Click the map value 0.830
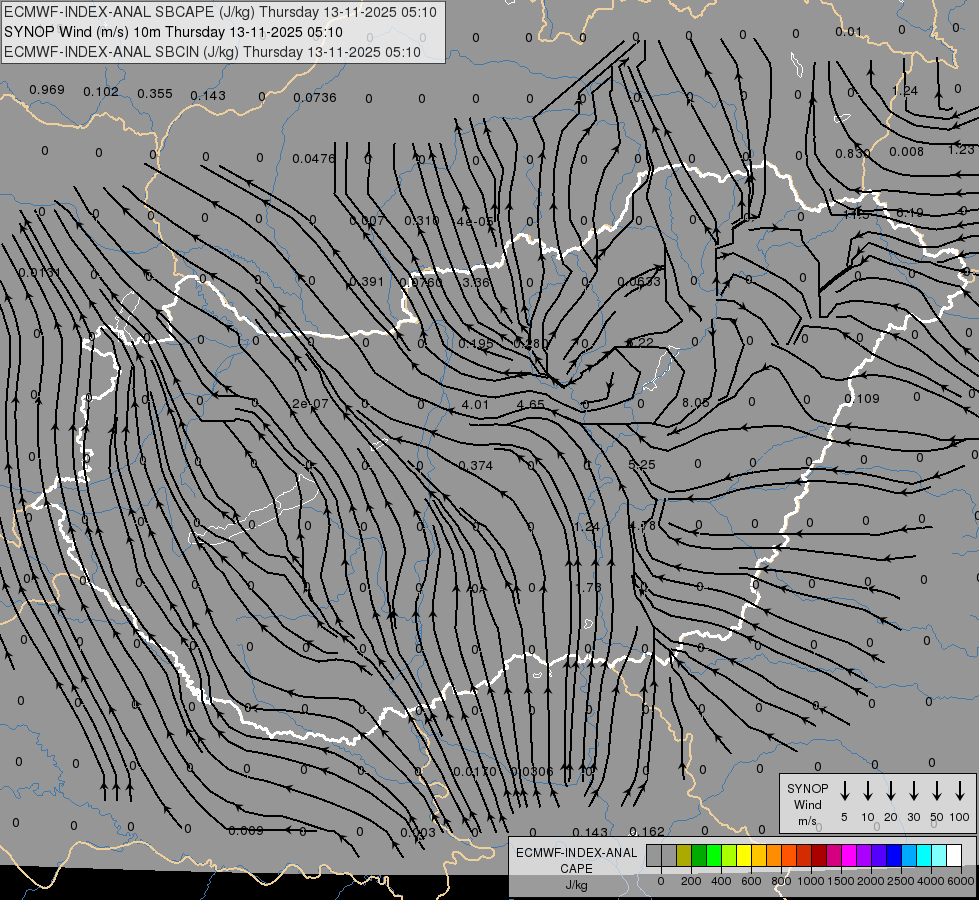Screen dimensions: 979x900 (x=853, y=153)
